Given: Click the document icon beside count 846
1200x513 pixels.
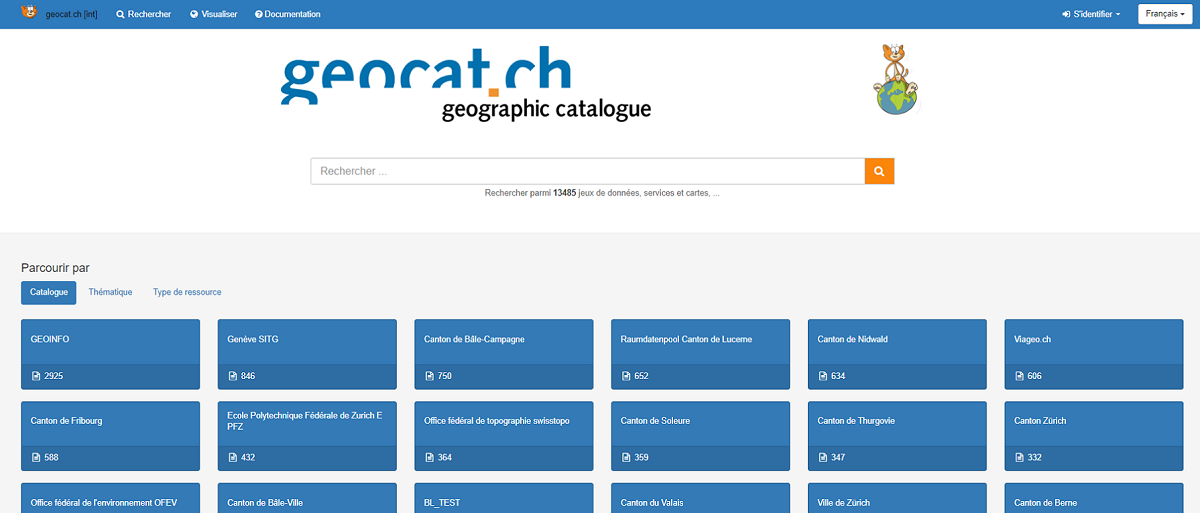Looking at the screenshot, I should (x=233, y=376).
